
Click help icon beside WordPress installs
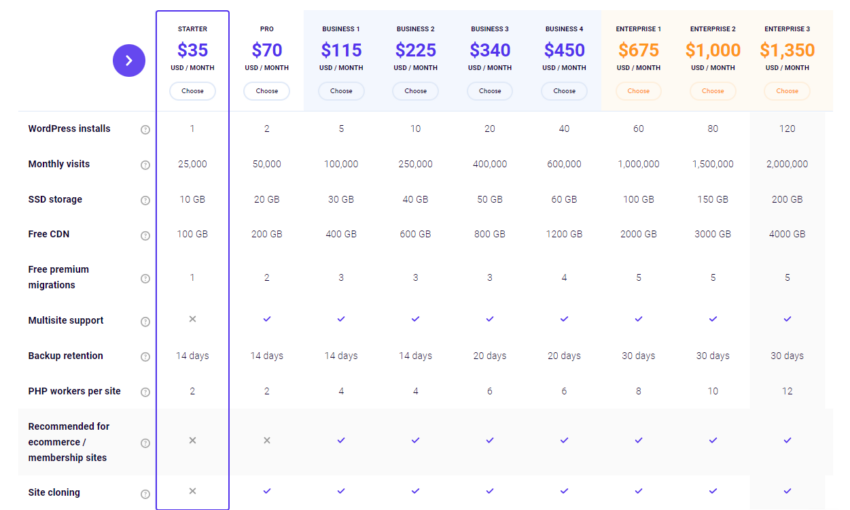[x=145, y=130]
